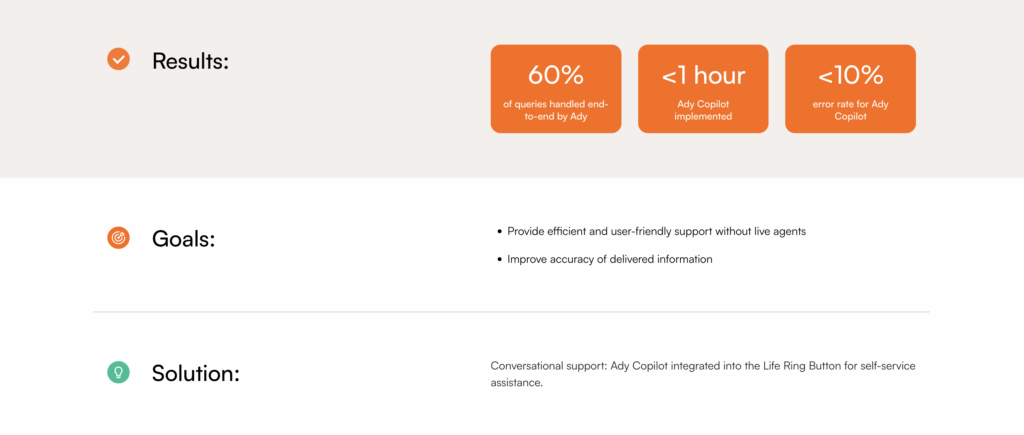Screen dimensions: 1024x435
Task: Click the <1 hour figure in middle card
Action: click(703, 75)
